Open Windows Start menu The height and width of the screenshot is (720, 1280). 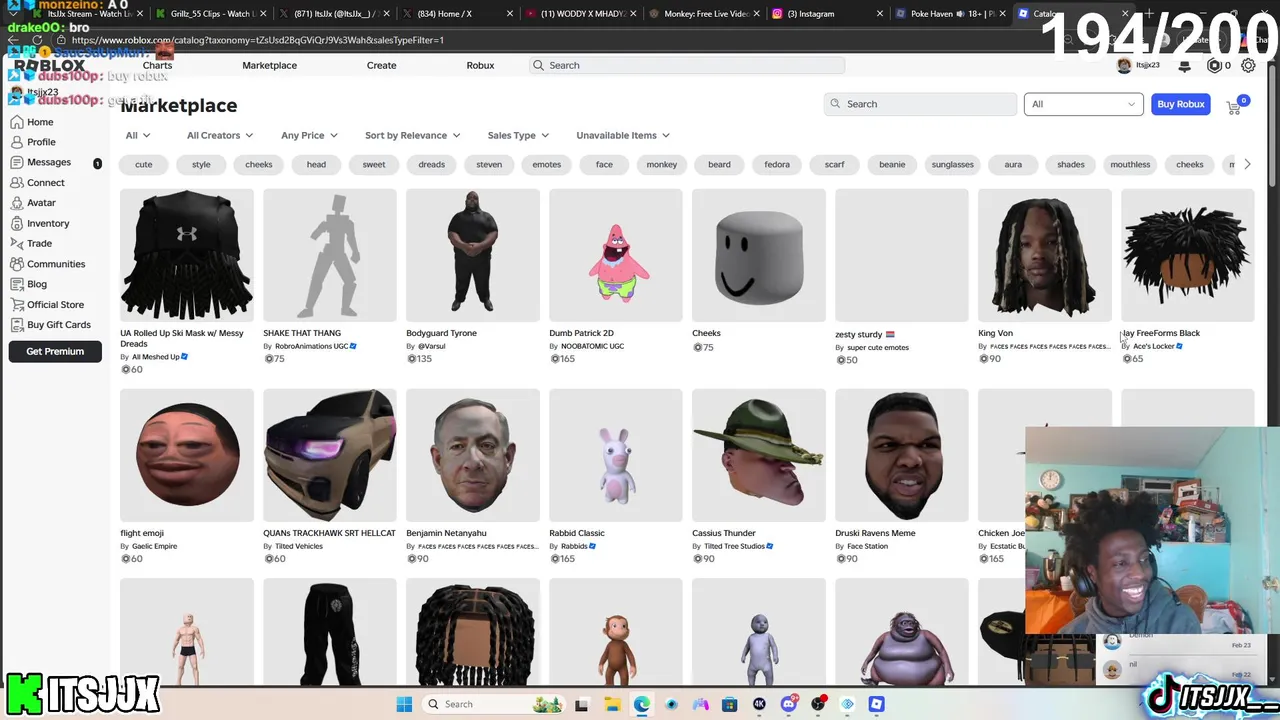point(404,704)
